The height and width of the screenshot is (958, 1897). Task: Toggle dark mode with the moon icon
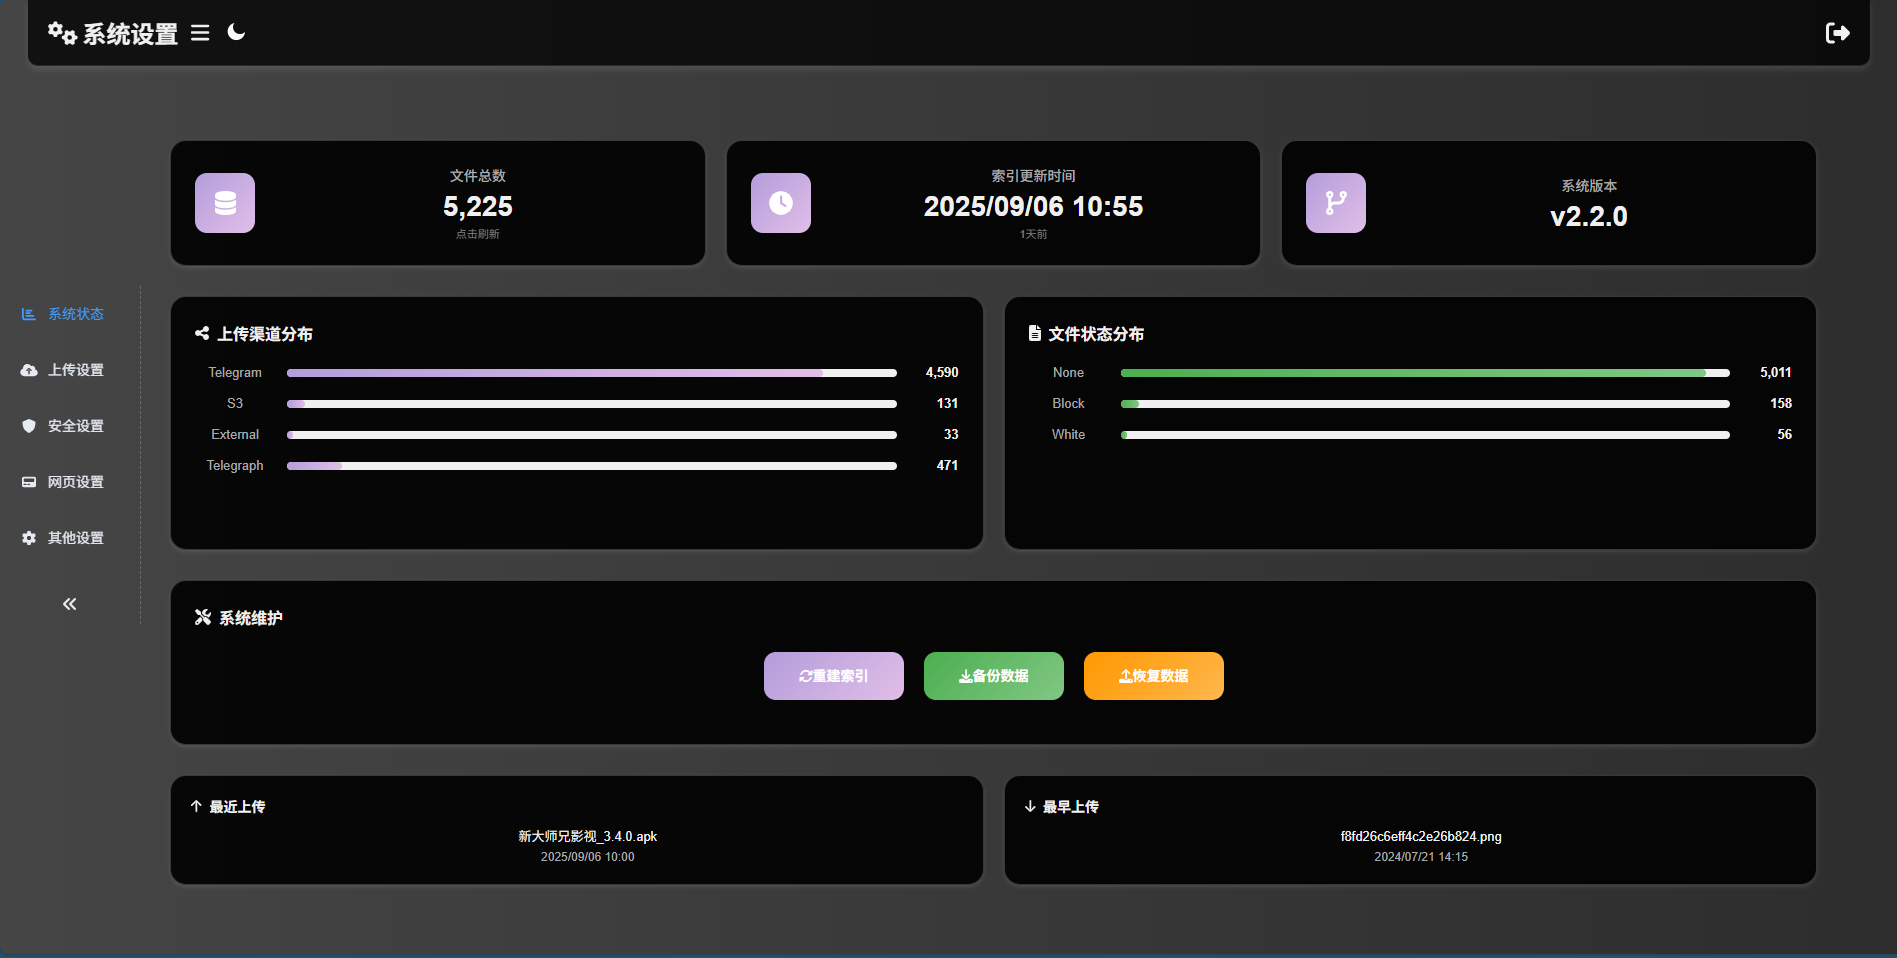pyautogui.click(x=236, y=33)
